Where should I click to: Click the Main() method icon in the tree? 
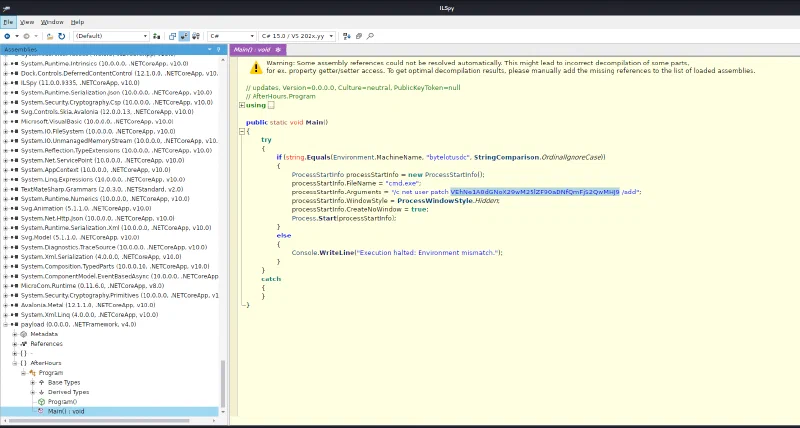coord(41,411)
